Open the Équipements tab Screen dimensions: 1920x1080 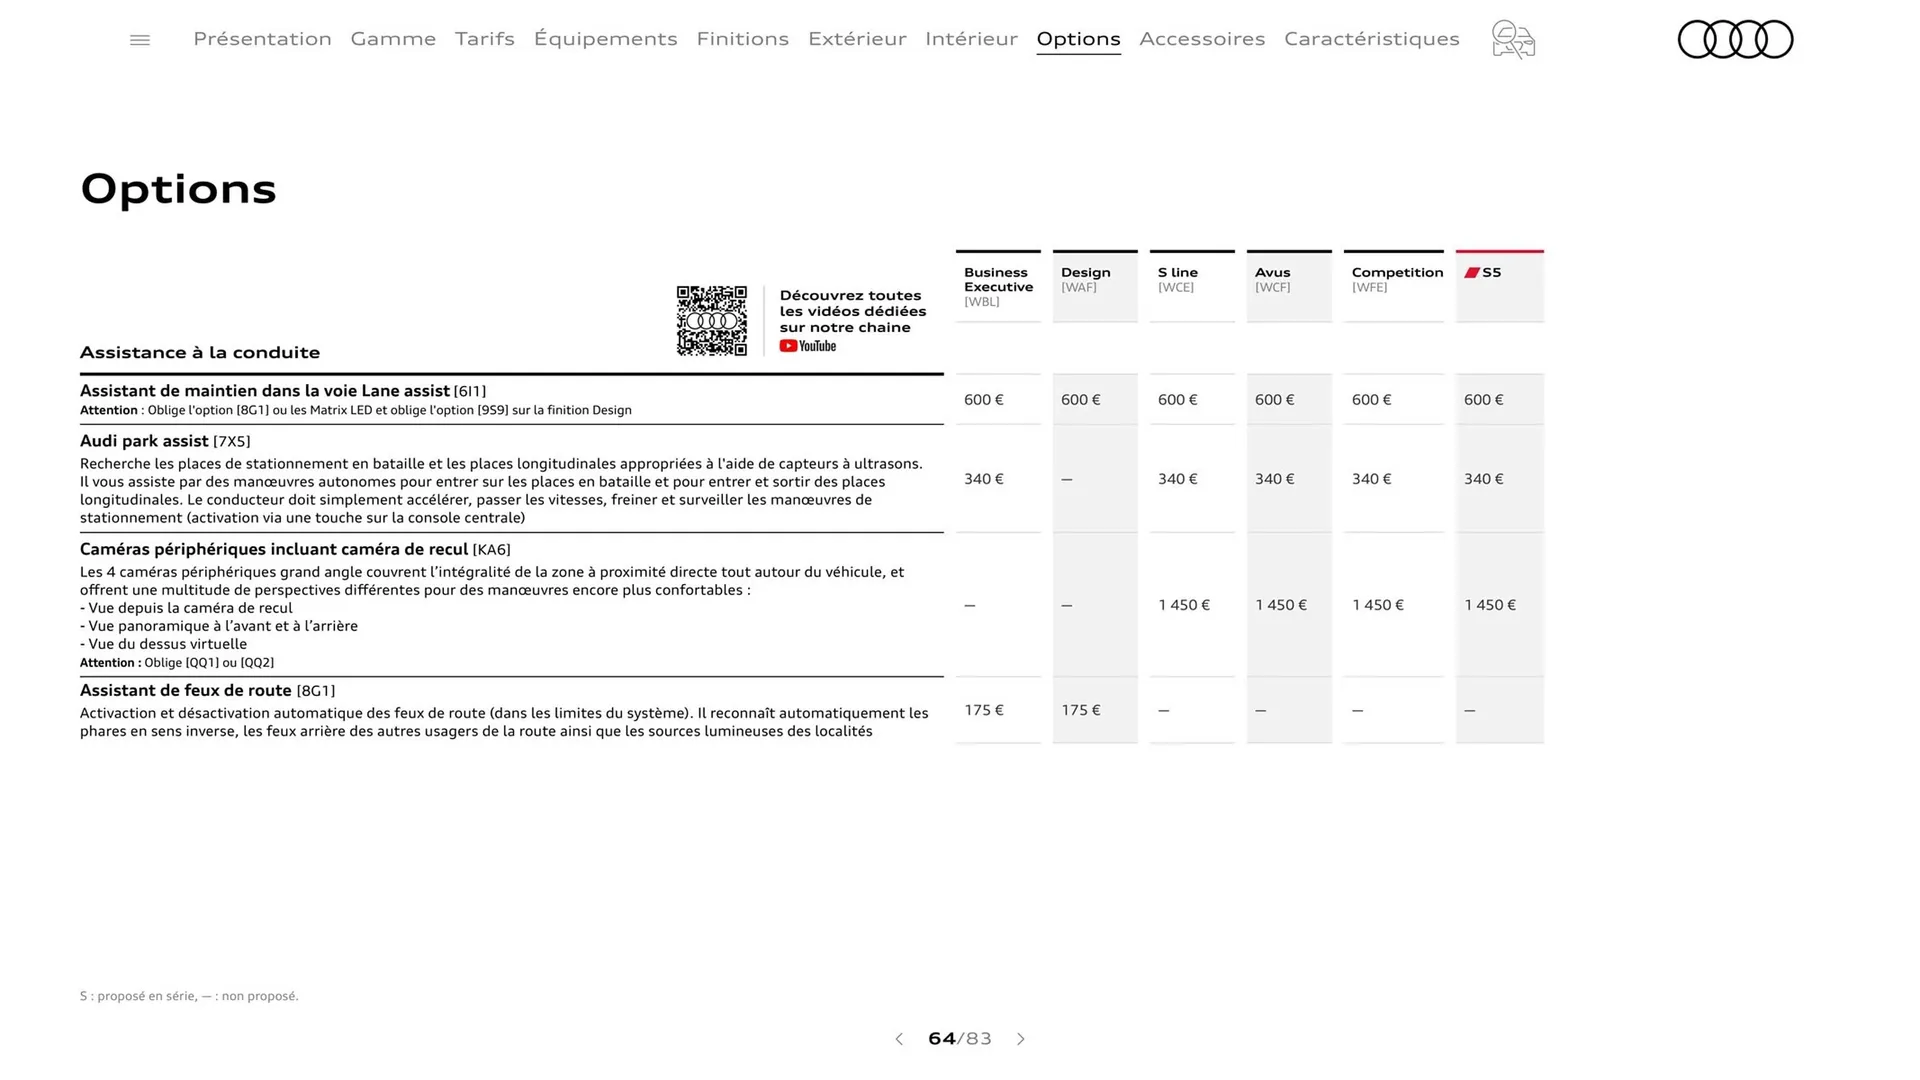605,38
